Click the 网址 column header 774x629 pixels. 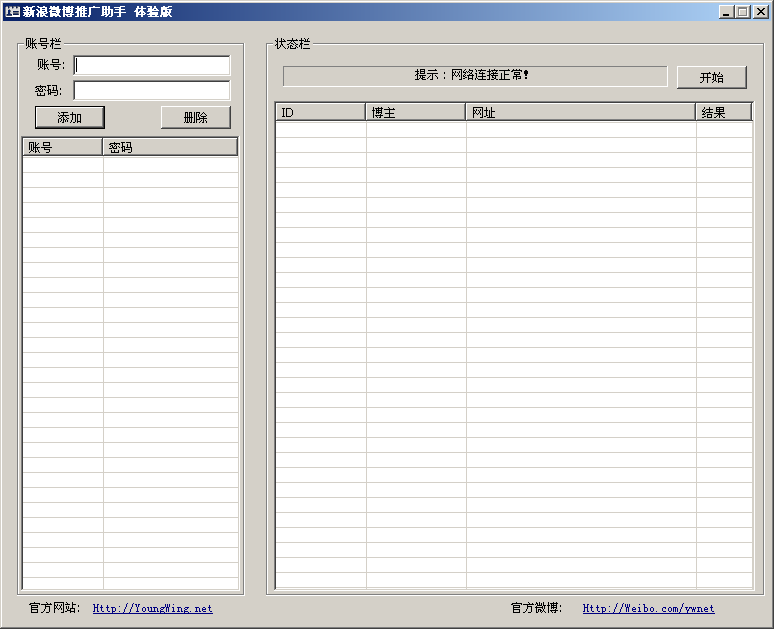(x=580, y=112)
